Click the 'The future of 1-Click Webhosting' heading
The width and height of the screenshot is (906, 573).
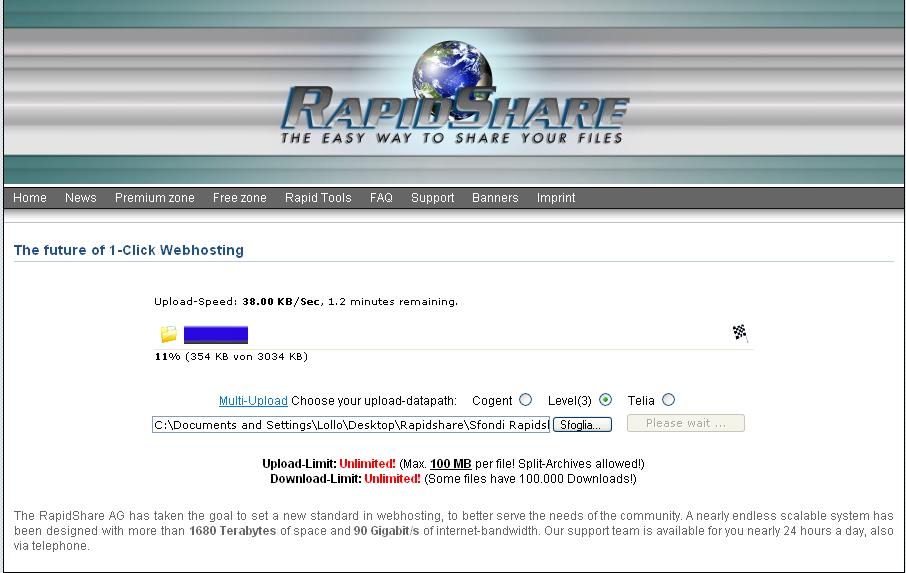(129, 250)
